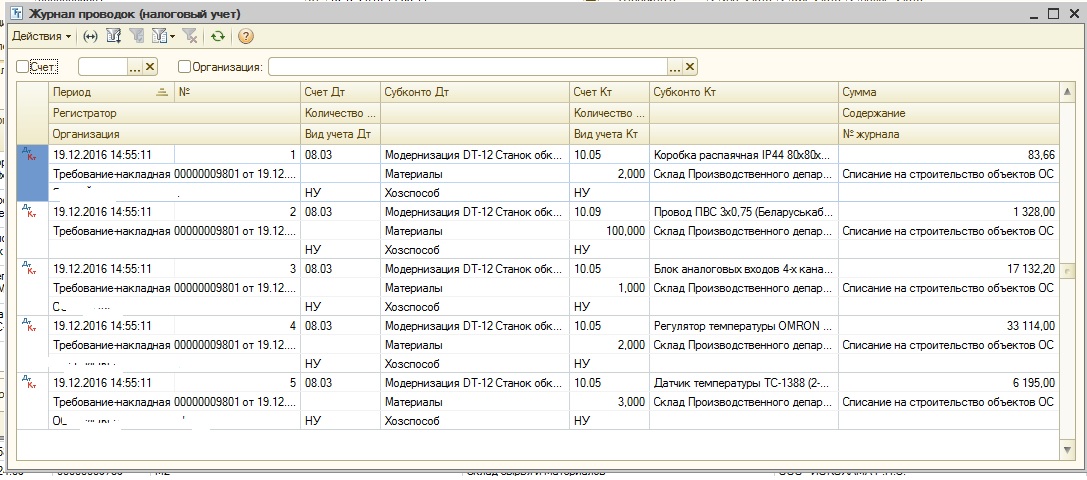The height and width of the screenshot is (480, 1087).
Task: Click Дт/Кт icon of entry 2
Action: (x=31, y=211)
